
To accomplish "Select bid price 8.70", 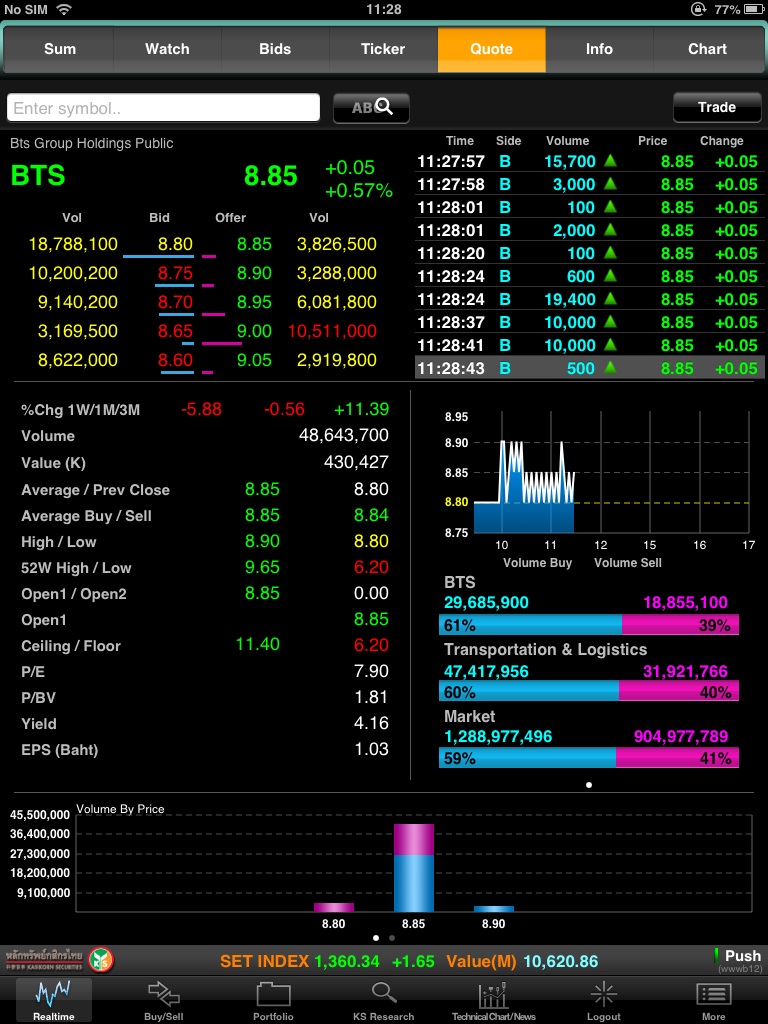I will (x=175, y=302).
